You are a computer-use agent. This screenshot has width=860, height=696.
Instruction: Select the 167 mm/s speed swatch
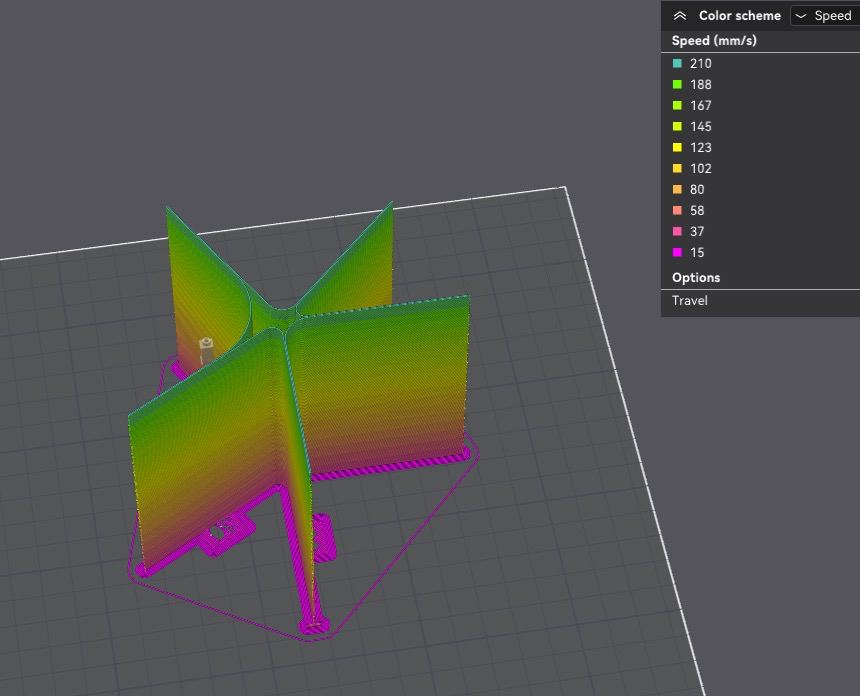pos(678,106)
